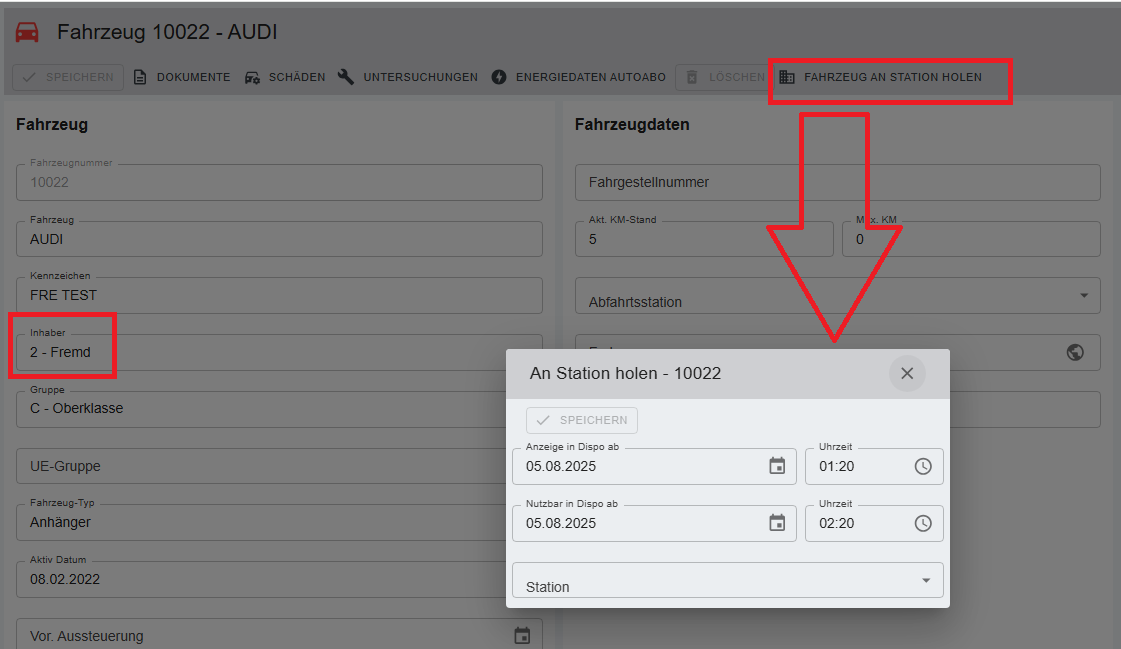Open calendar for Anzeige in Dispo ab
This screenshot has height=649, width=1121.
click(777, 466)
